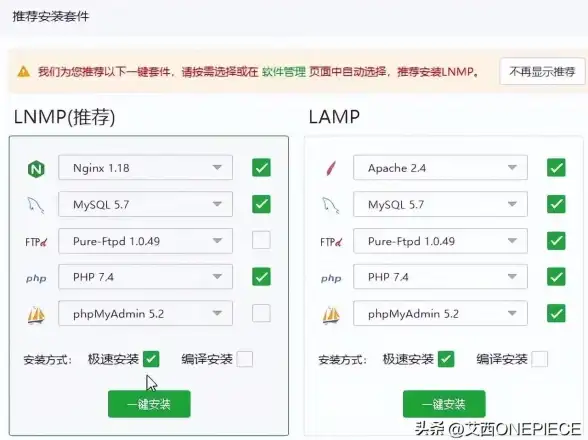Viewport: 588px width, 440px height.
Task: Uncheck MySQL 5.7 in LAMP
Action: coord(556,204)
